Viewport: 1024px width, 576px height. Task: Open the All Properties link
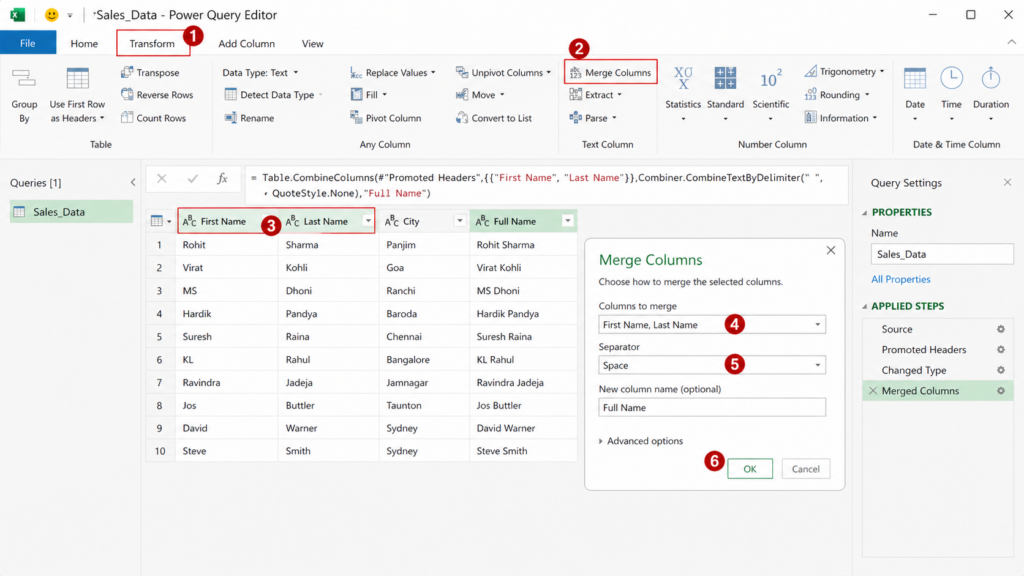(901, 280)
